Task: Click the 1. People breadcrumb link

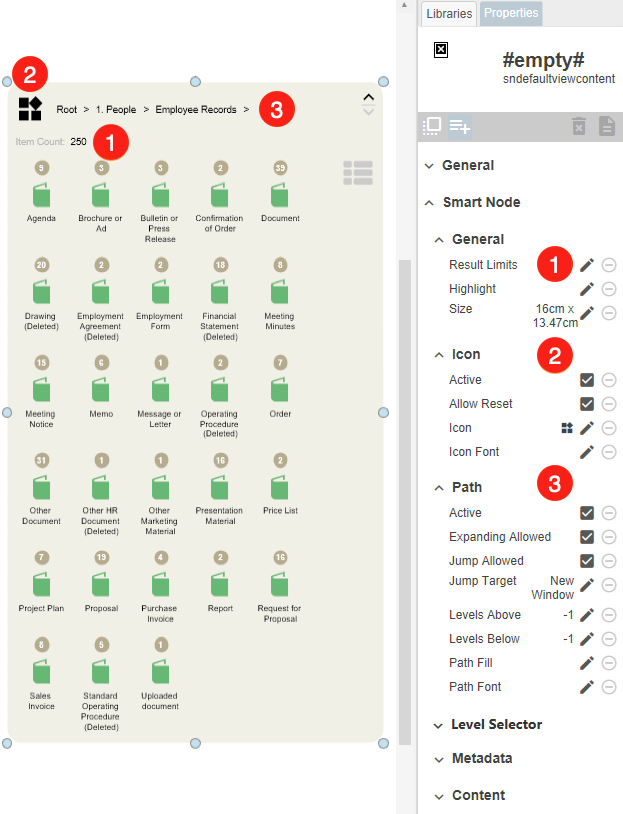Action: tap(115, 110)
